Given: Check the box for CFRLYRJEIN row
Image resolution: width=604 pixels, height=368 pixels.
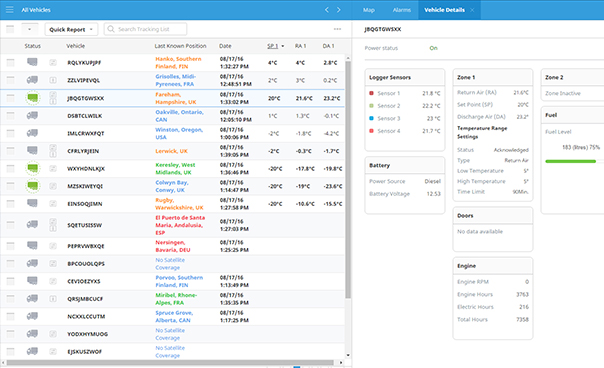Looking at the screenshot, I should (x=10, y=151).
